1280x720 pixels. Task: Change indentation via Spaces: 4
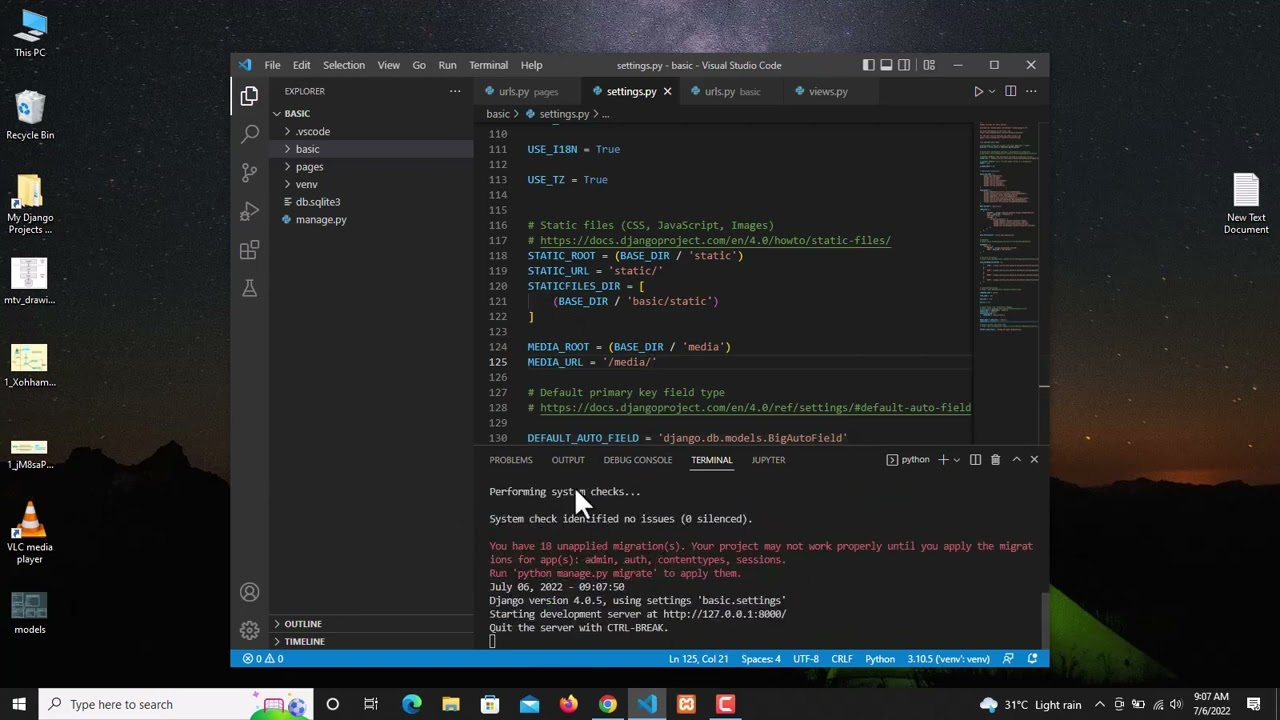761,659
